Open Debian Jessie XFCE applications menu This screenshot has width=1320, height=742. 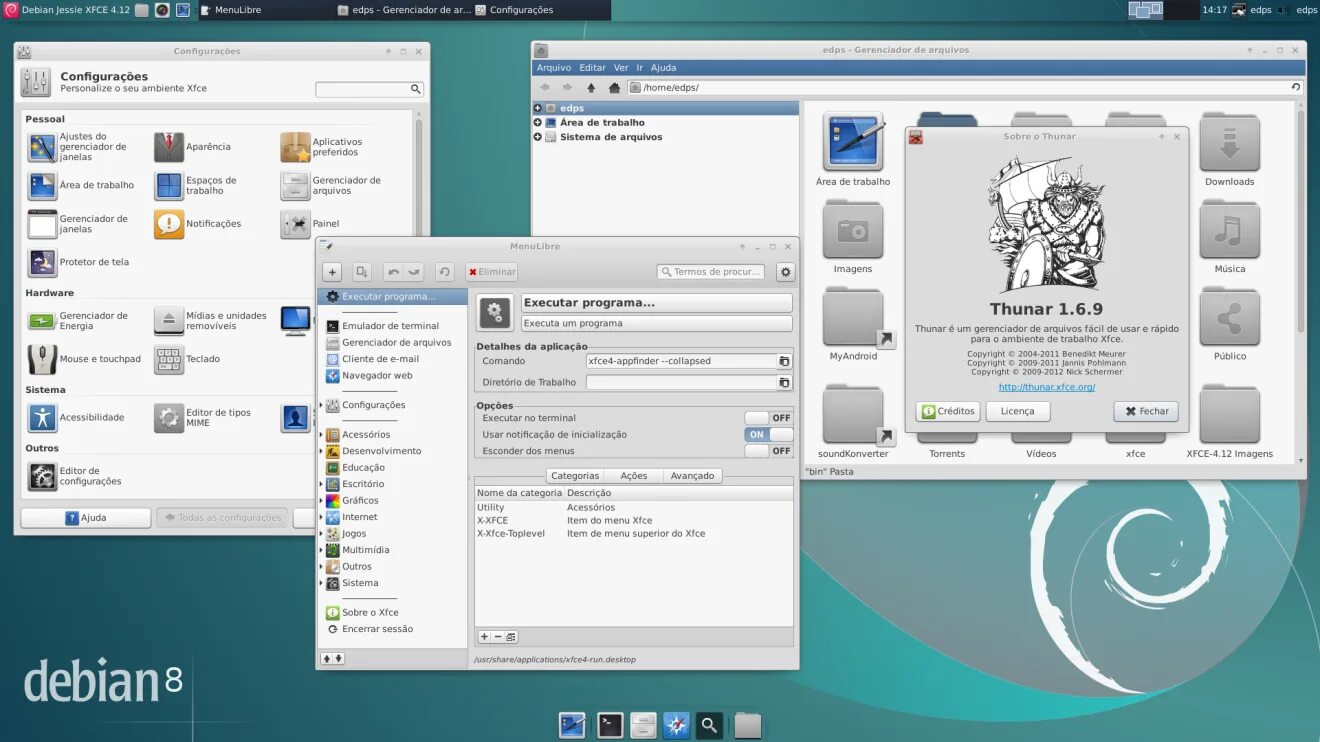[x=67, y=10]
